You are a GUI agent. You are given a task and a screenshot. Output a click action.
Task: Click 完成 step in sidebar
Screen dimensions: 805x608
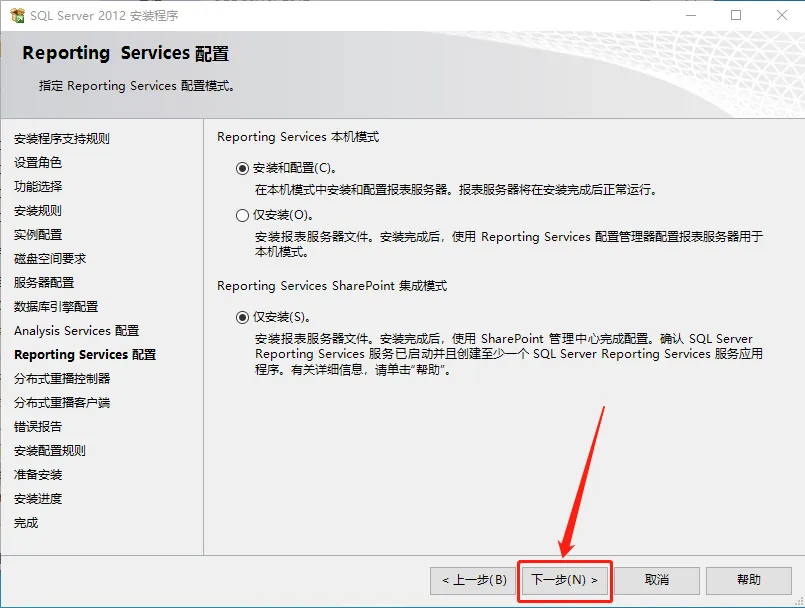point(26,523)
